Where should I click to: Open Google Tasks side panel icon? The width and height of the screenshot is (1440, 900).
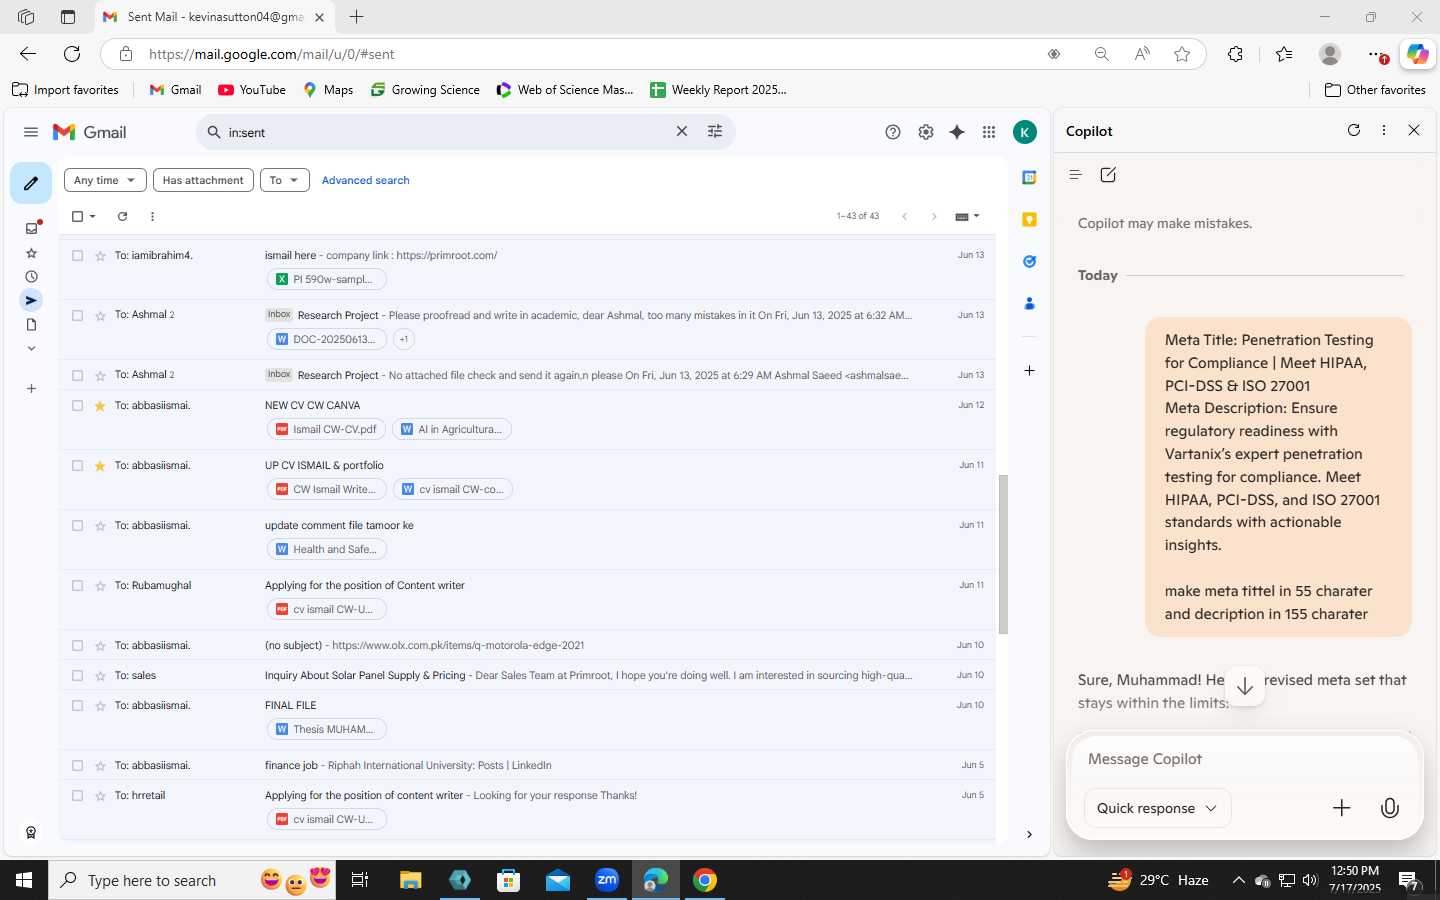[x=1029, y=262]
